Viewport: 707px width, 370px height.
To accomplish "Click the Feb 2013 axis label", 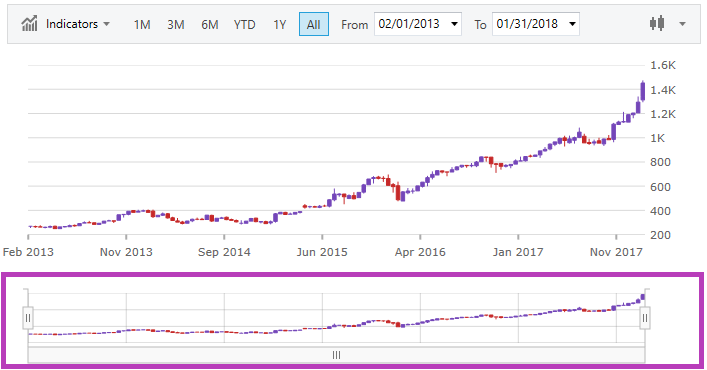I will click(x=28, y=252).
